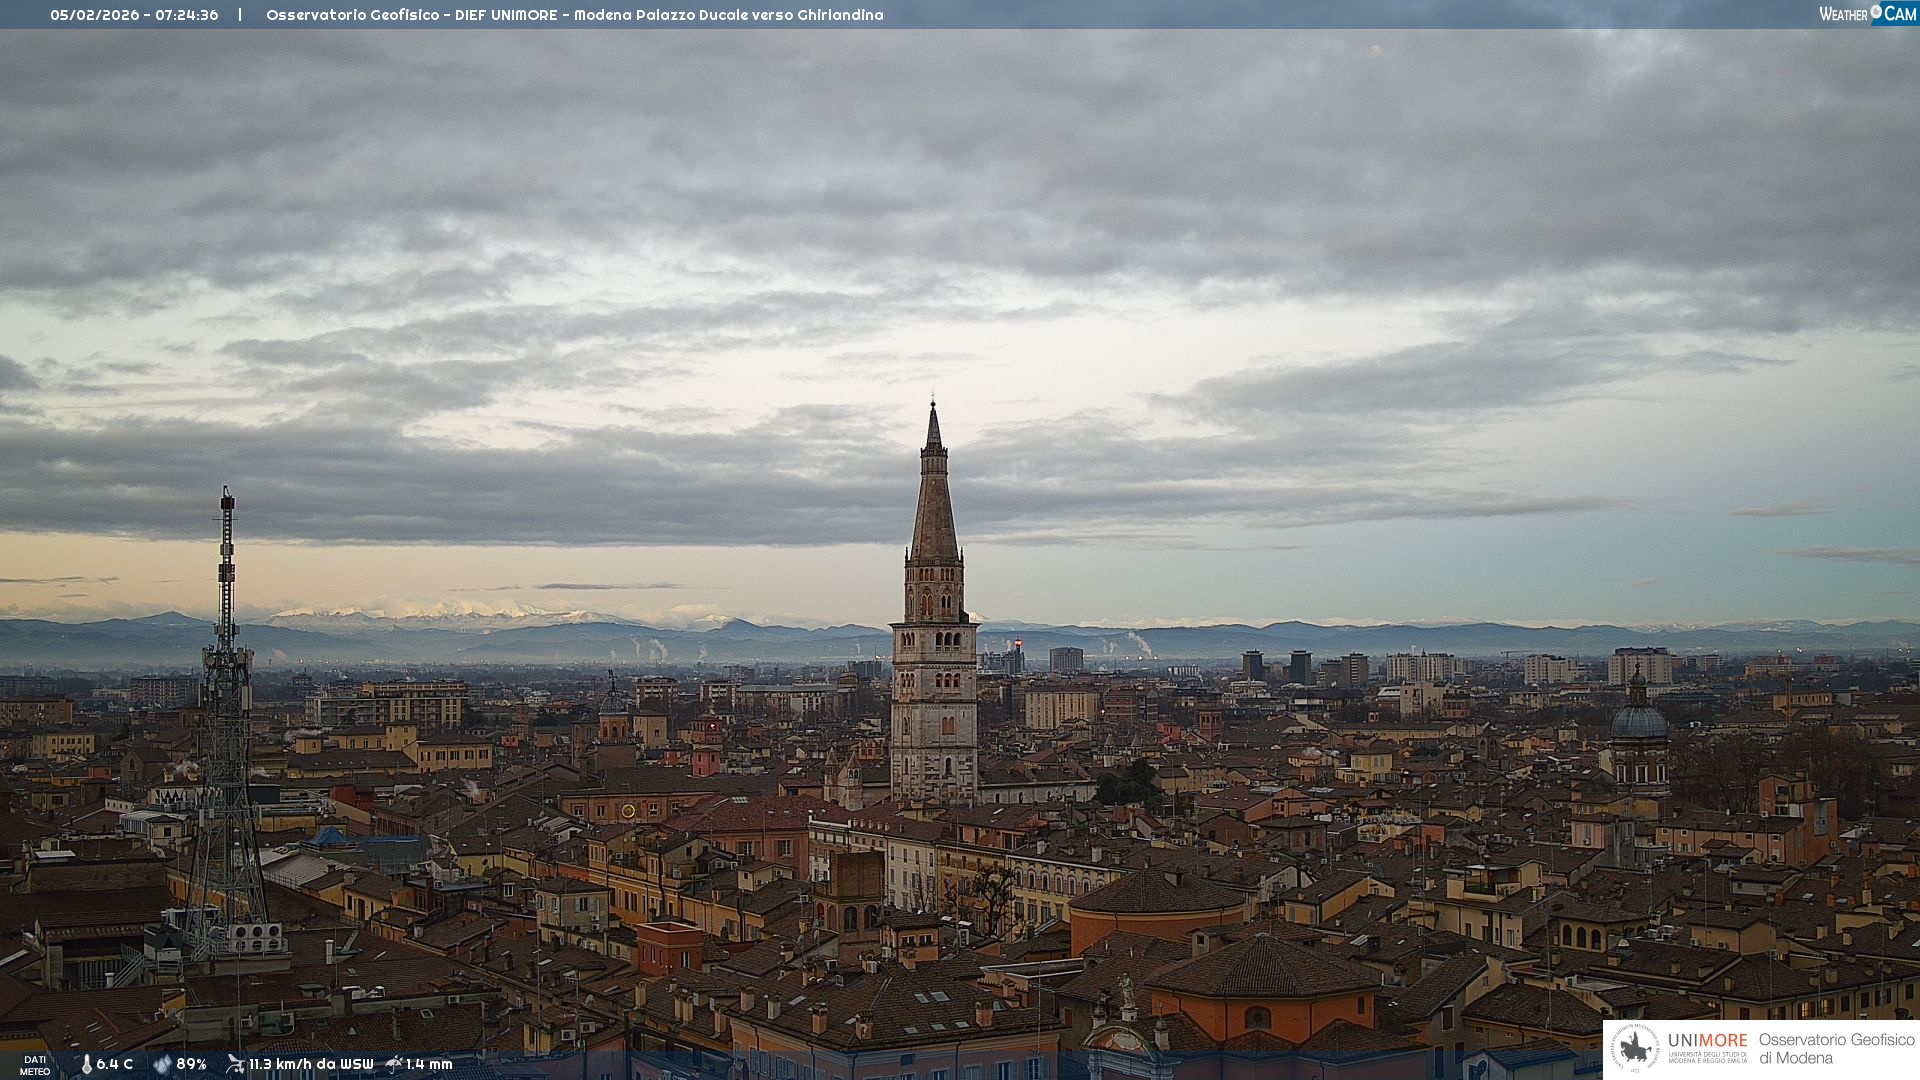Click the Ghirlandina tower spire tip
Image resolution: width=1920 pixels, height=1080 pixels.
click(933, 407)
